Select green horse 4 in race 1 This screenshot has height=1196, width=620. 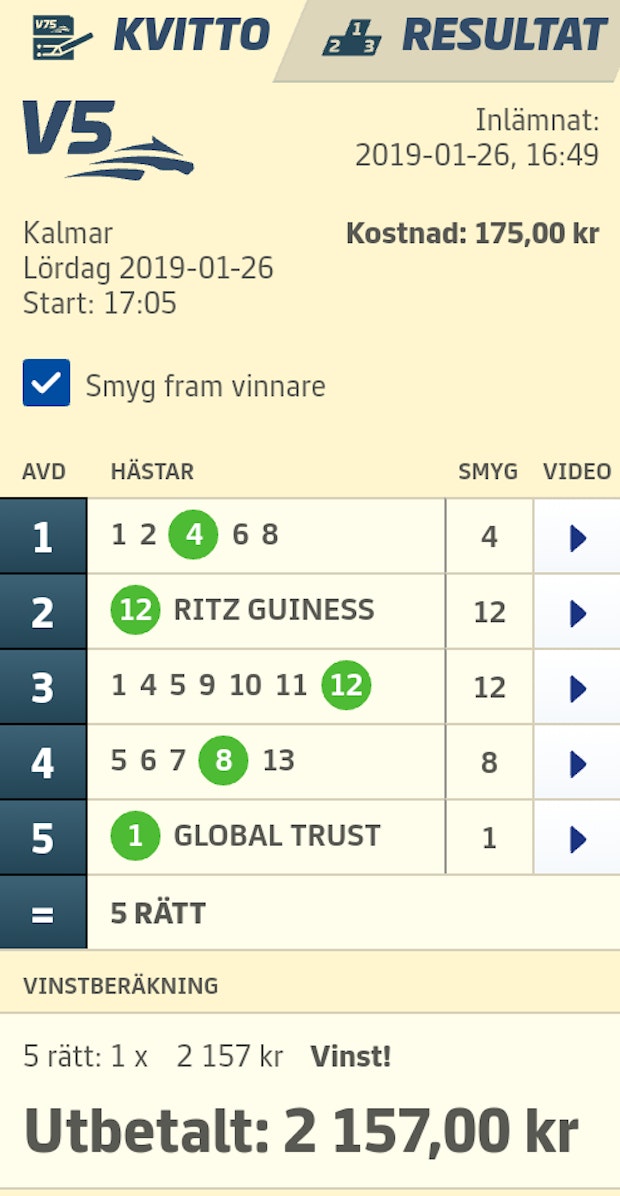[x=194, y=535]
